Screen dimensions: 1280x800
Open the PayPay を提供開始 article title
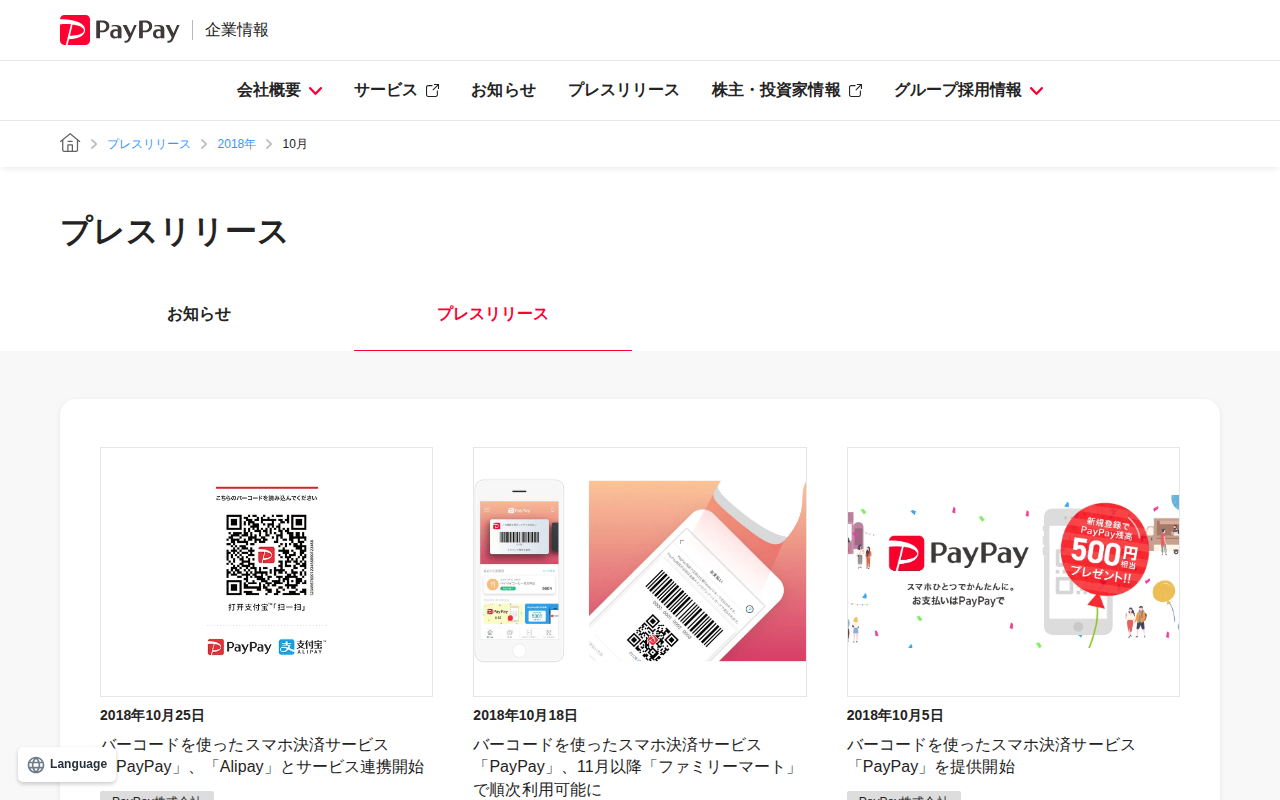pyautogui.click(x=991, y=756)
